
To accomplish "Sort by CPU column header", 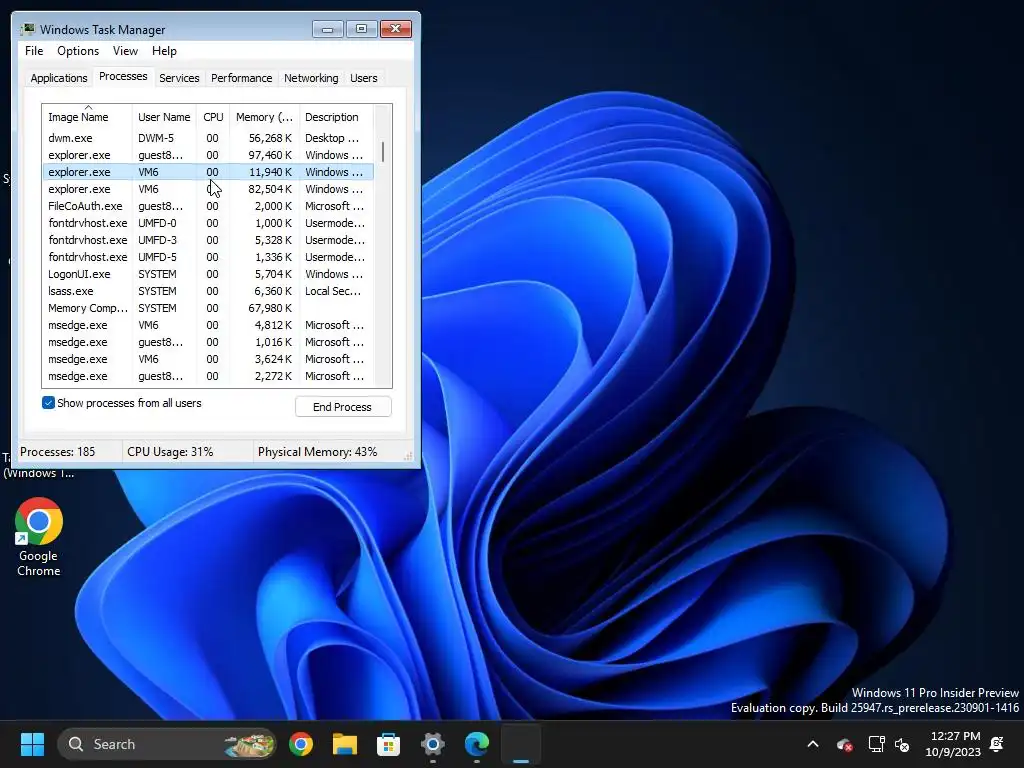I will point(213,117).
